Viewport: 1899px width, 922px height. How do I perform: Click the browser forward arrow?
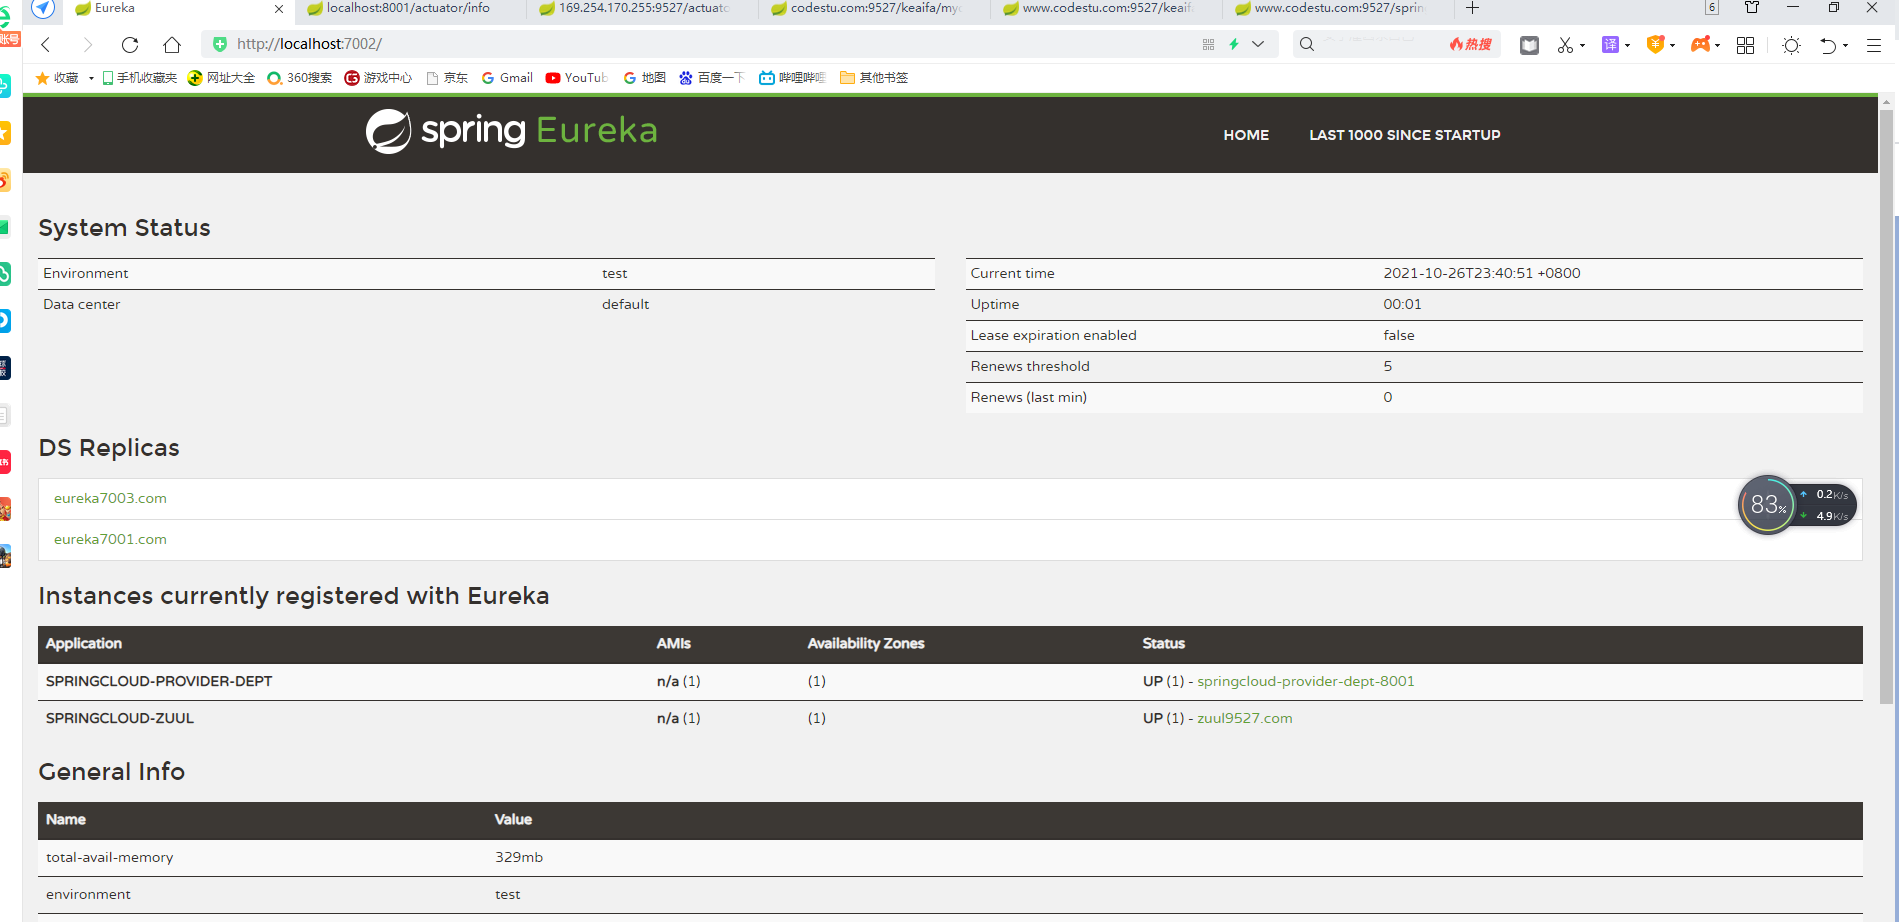(x=88, y=45)
